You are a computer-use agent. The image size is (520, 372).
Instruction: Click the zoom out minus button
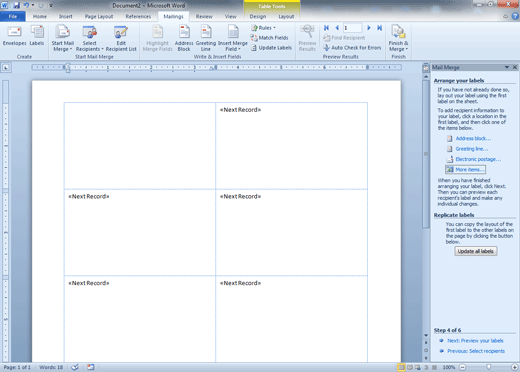[462, 367]
